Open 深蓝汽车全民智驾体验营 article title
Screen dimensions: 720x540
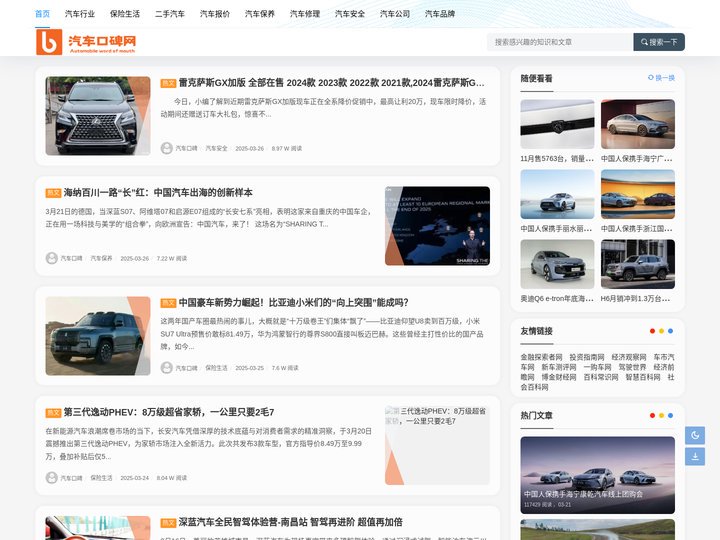point(291,522)
